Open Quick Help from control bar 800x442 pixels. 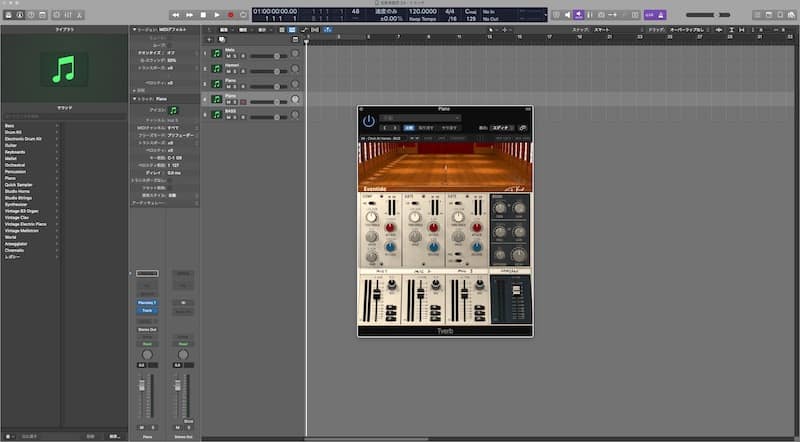coord(31,15)
